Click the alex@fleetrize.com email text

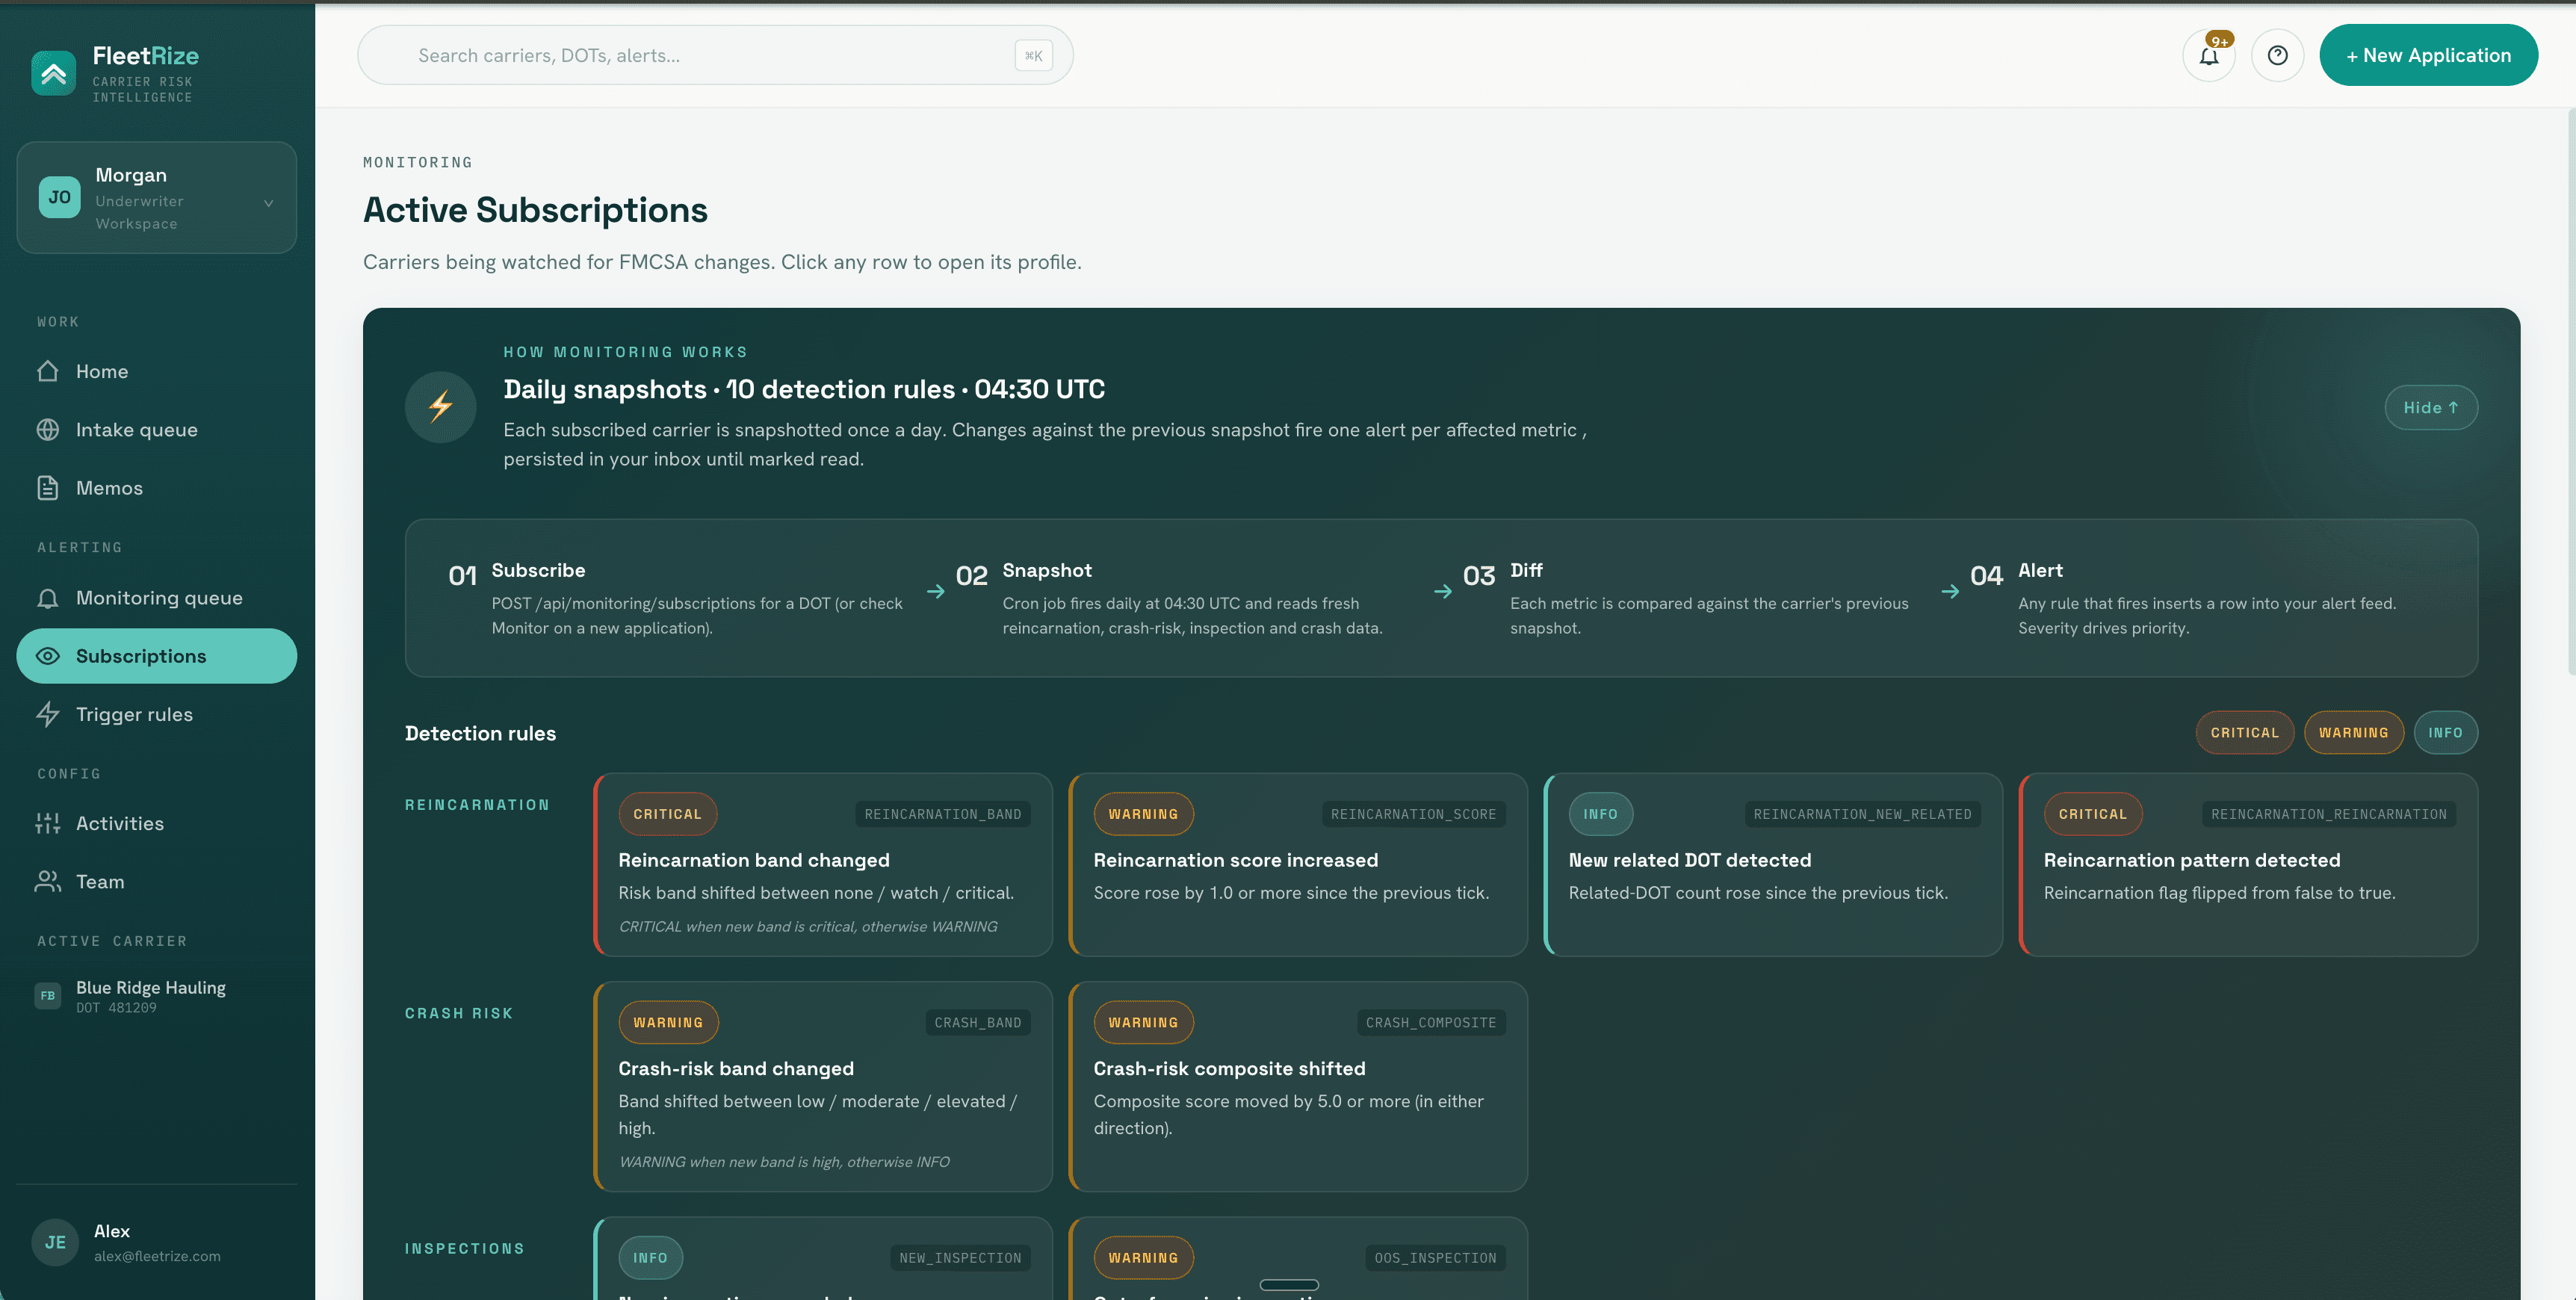pyautogui.click(x=157, y=1257)
